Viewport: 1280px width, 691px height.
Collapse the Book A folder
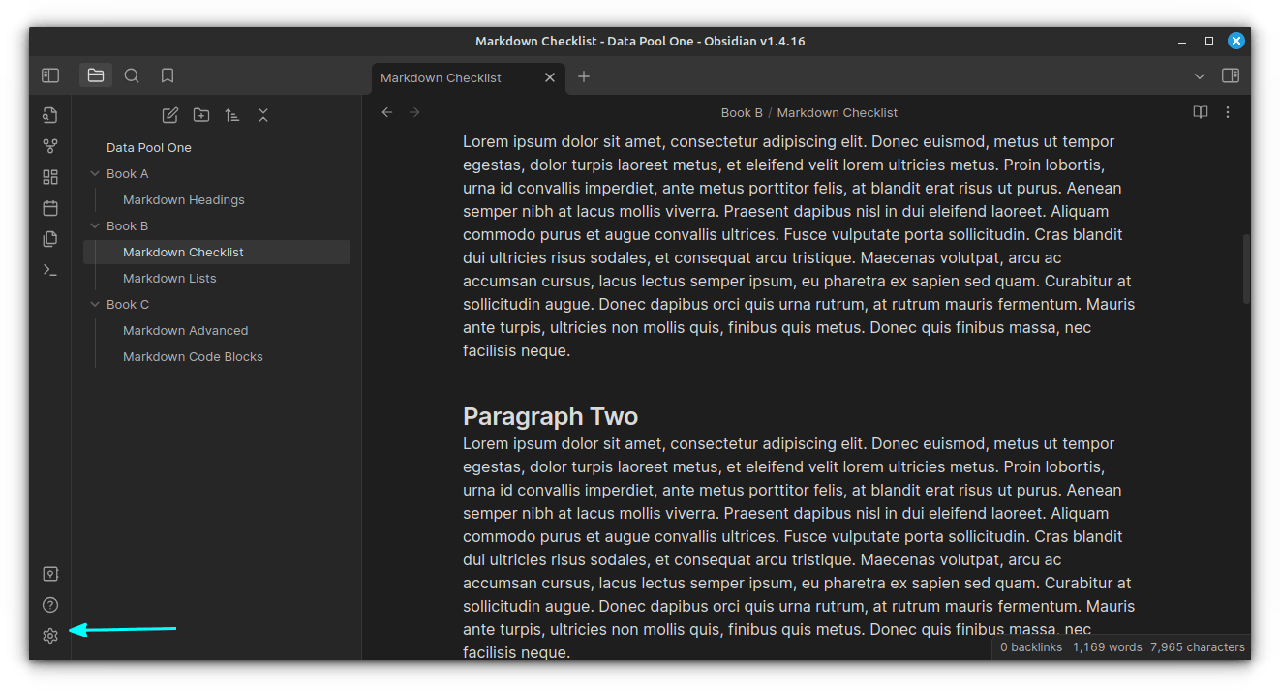pos(96,174)
